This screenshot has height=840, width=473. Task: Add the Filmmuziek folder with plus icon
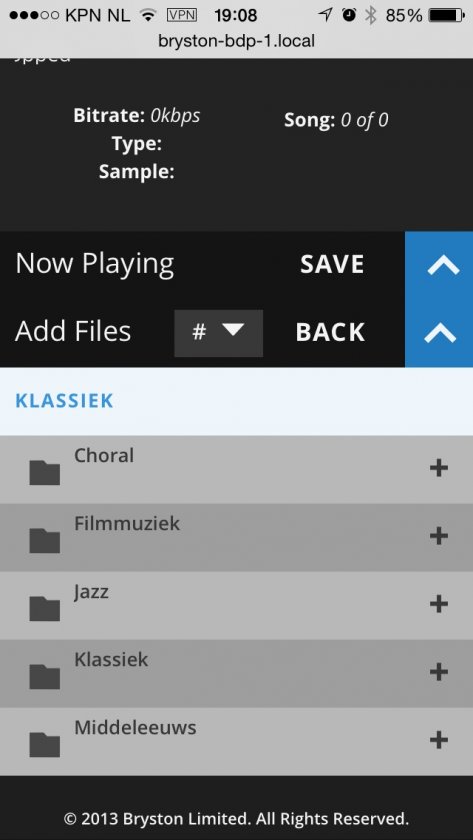point(439,536)
